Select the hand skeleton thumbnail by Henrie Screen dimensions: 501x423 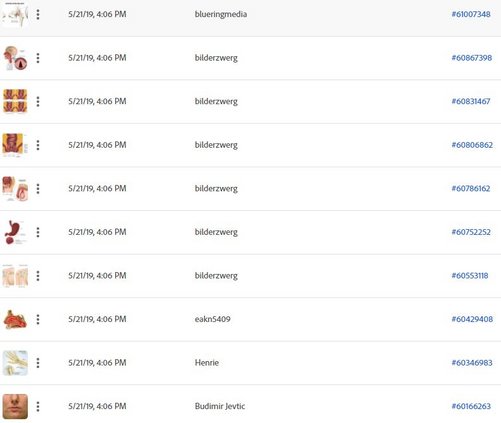[x=15, y=363]
